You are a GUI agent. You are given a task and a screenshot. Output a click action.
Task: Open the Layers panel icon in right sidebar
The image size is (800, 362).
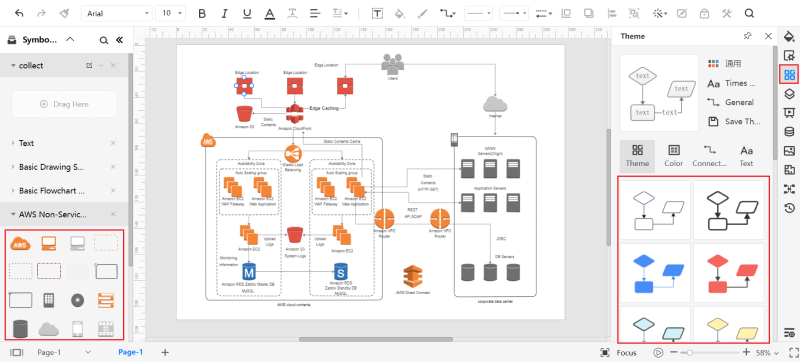click(x=789, y=94)
